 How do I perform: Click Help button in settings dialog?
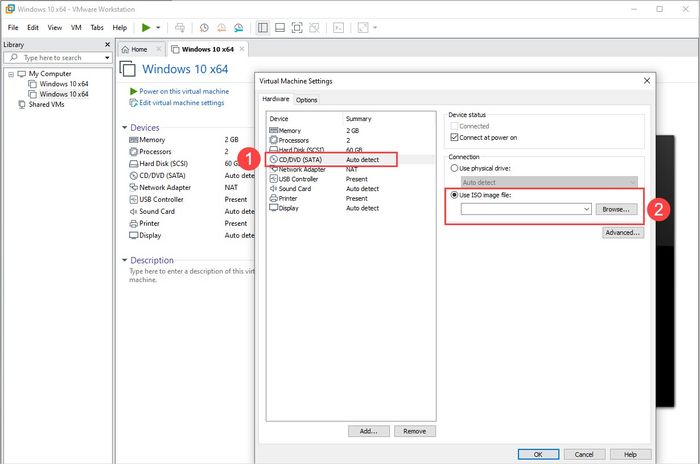point(630,454)
